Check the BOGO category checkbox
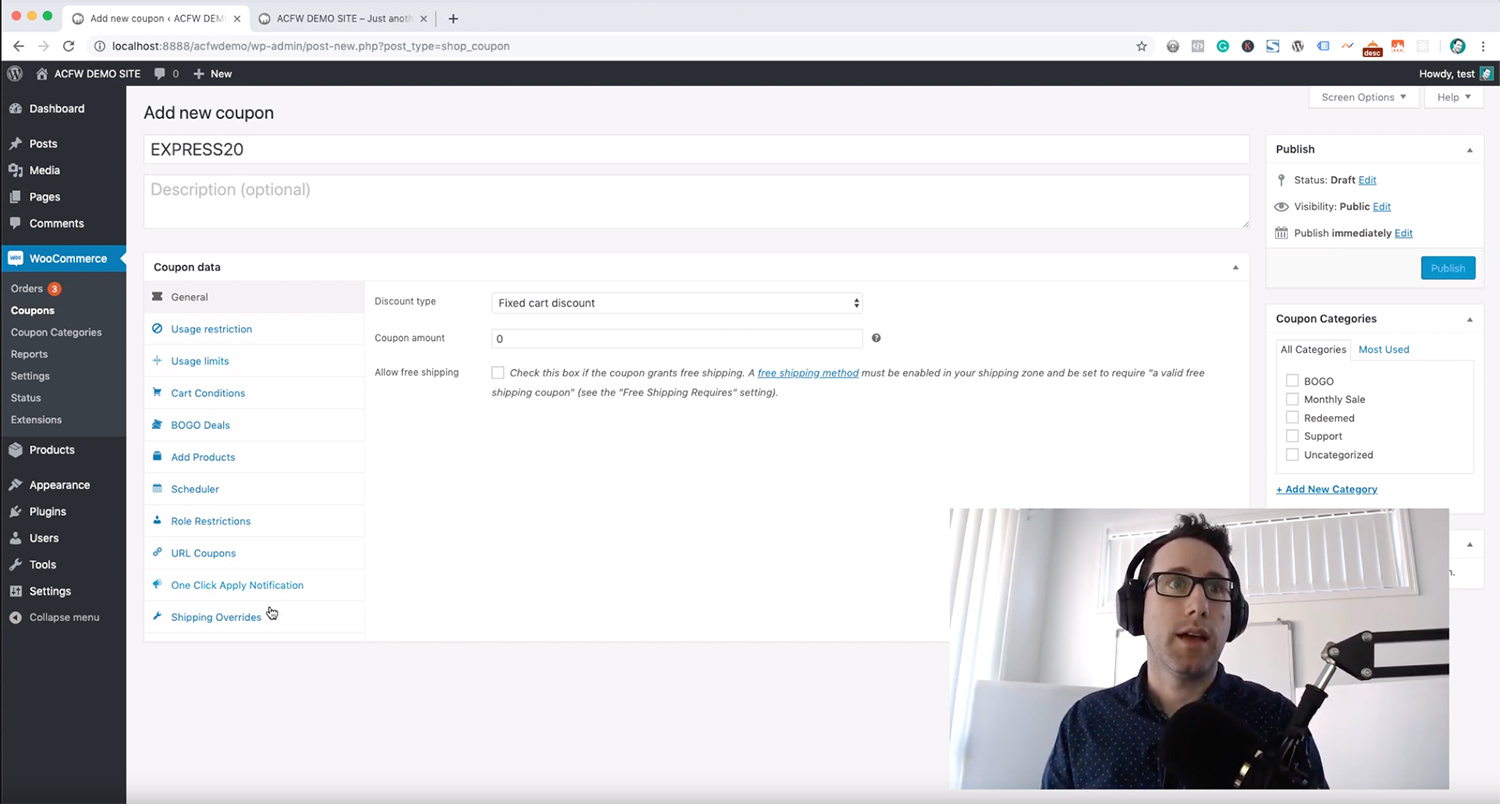This screenshot has height=804, width=1500. [1292, 381]
